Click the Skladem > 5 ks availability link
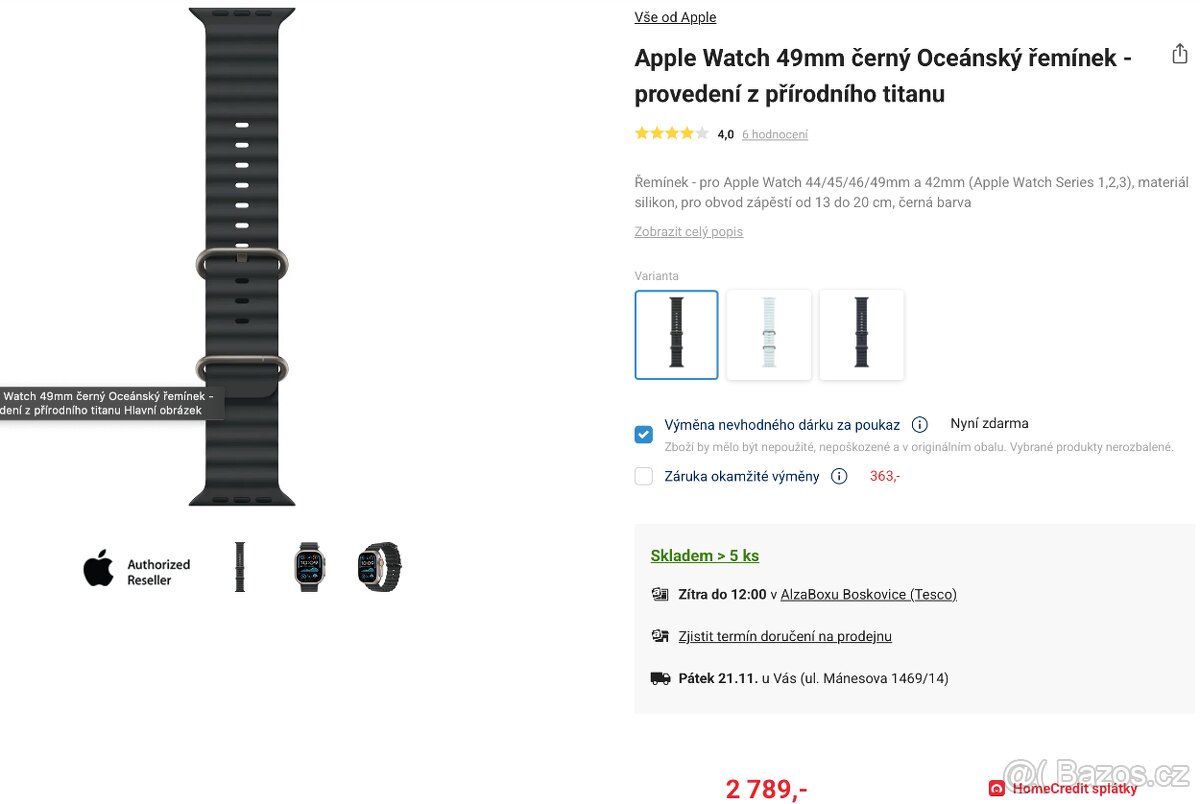Screen dimensions: 1200x804 [x=705, y=555]
